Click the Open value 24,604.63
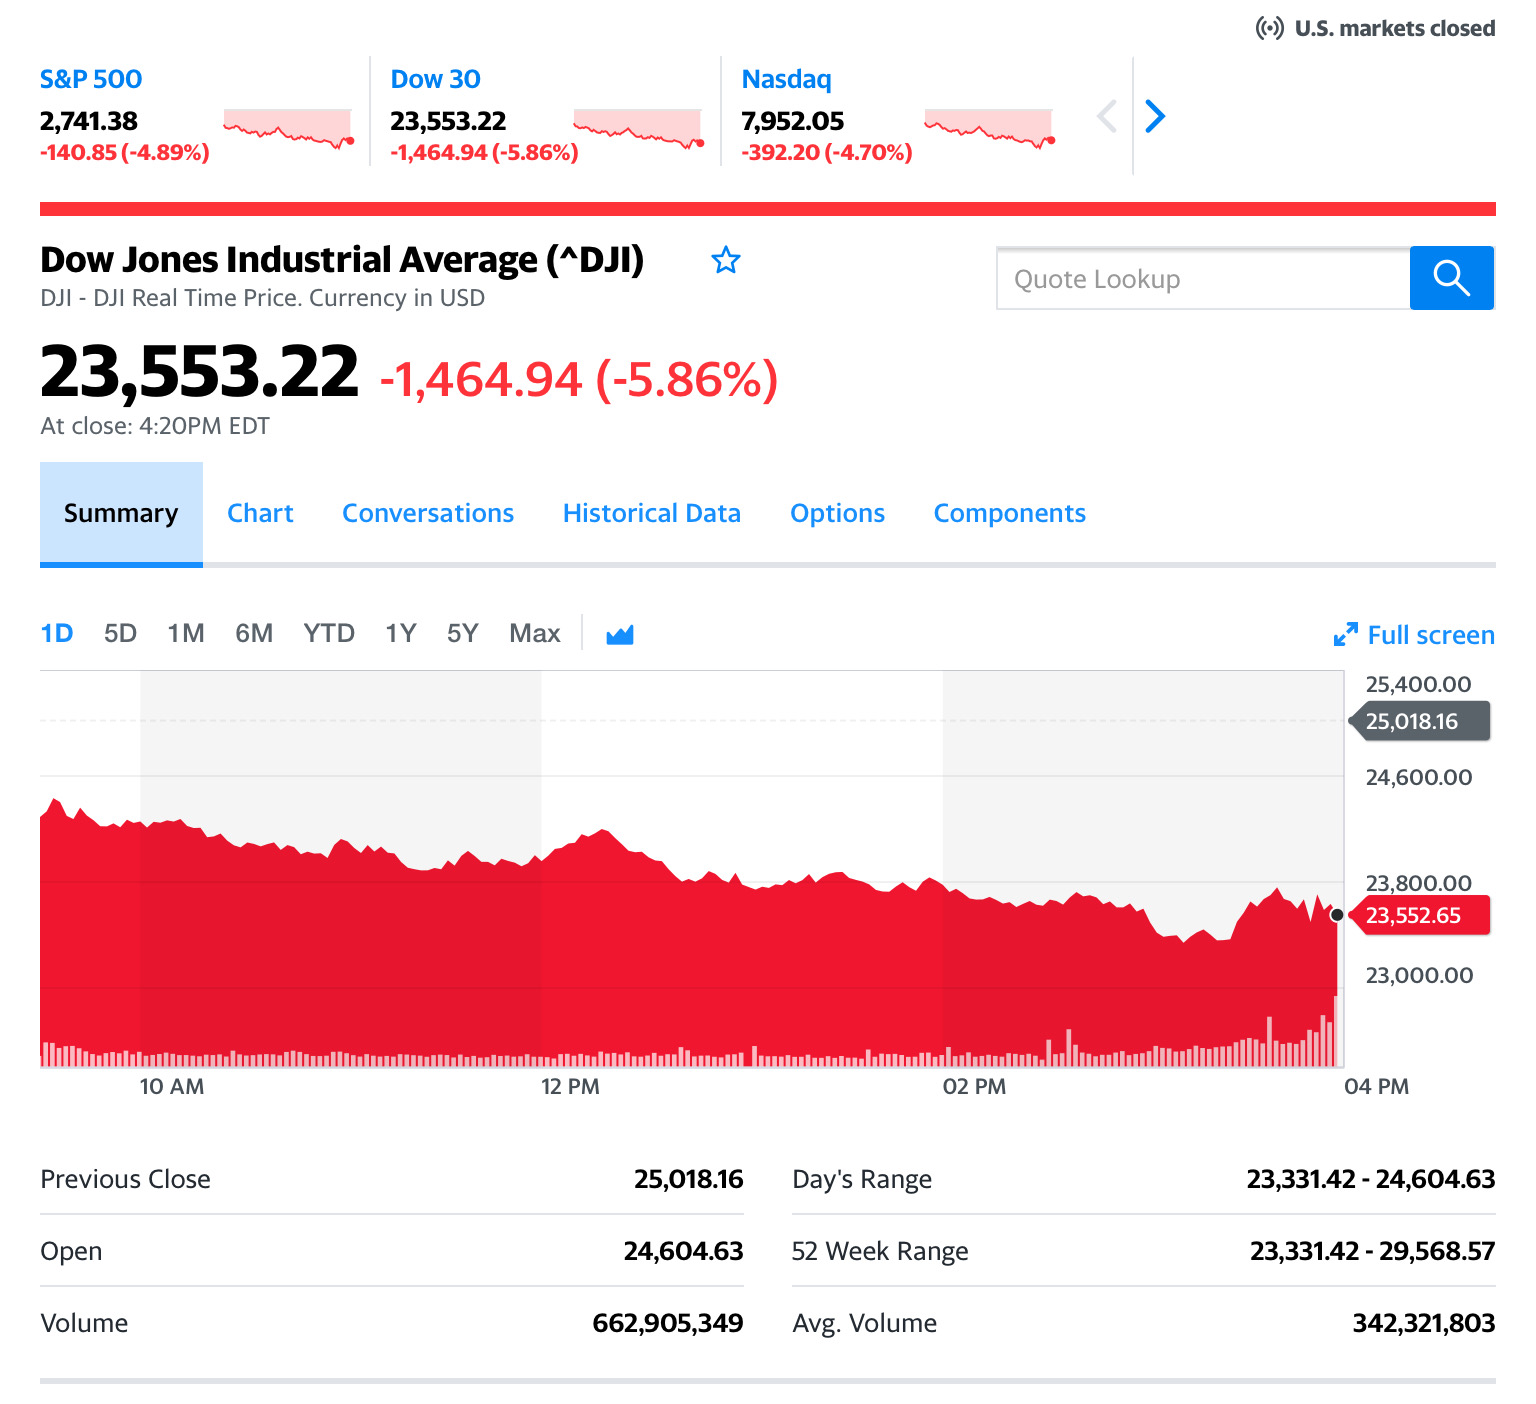The image size is (1536, 1404). [x=684, y=1251]
